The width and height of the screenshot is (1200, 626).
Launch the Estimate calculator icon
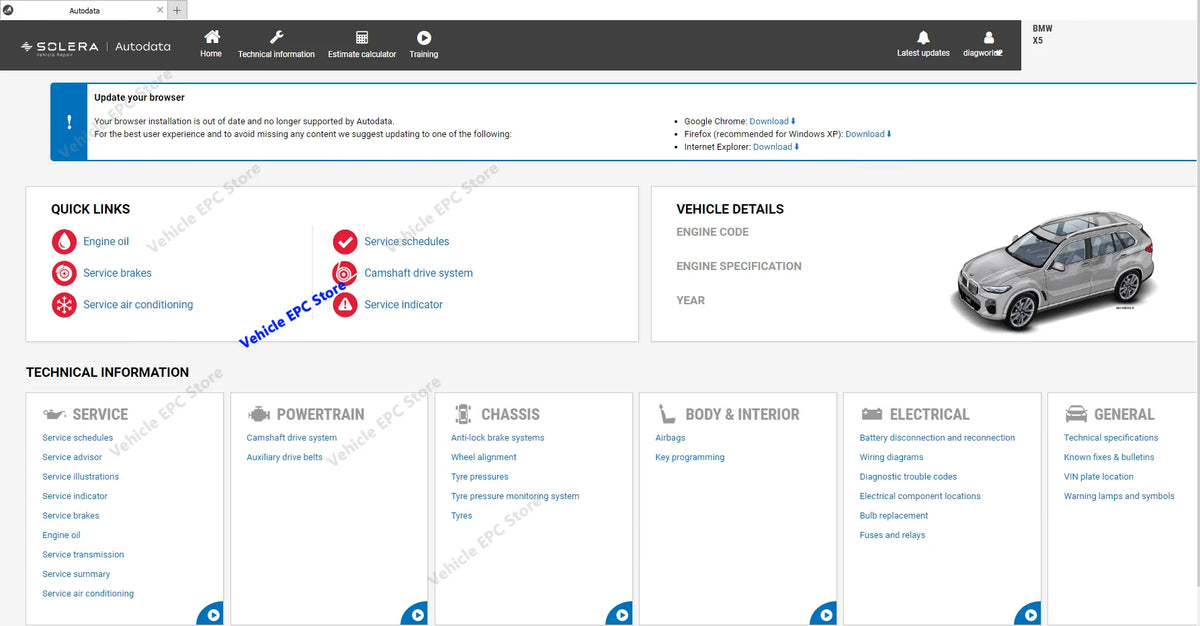(x=362, y=38)
